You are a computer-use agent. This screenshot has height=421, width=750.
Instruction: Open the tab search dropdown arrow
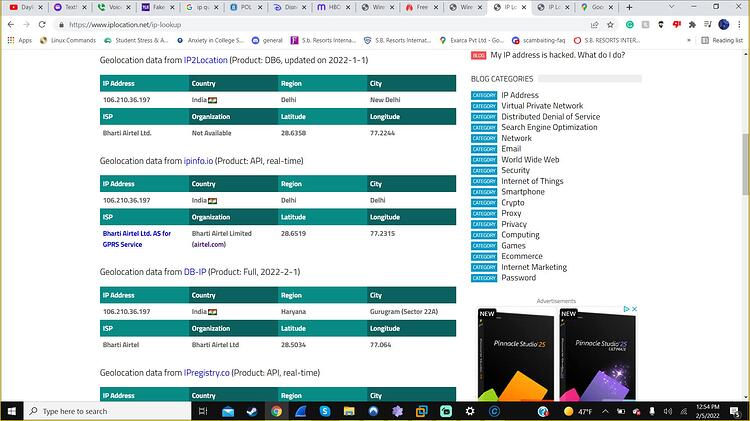[671, 7]
